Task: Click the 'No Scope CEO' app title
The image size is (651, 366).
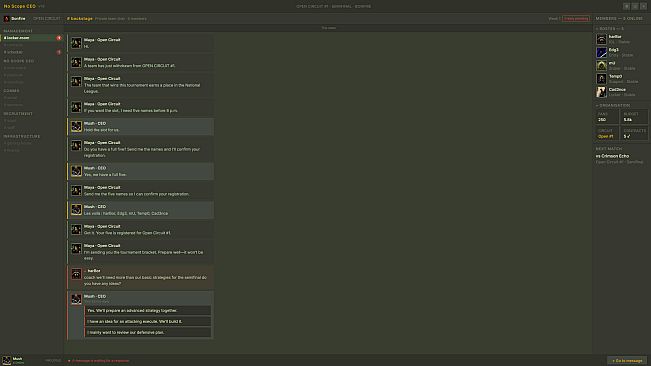Action: pyautogui.click(x=20, y=6)
